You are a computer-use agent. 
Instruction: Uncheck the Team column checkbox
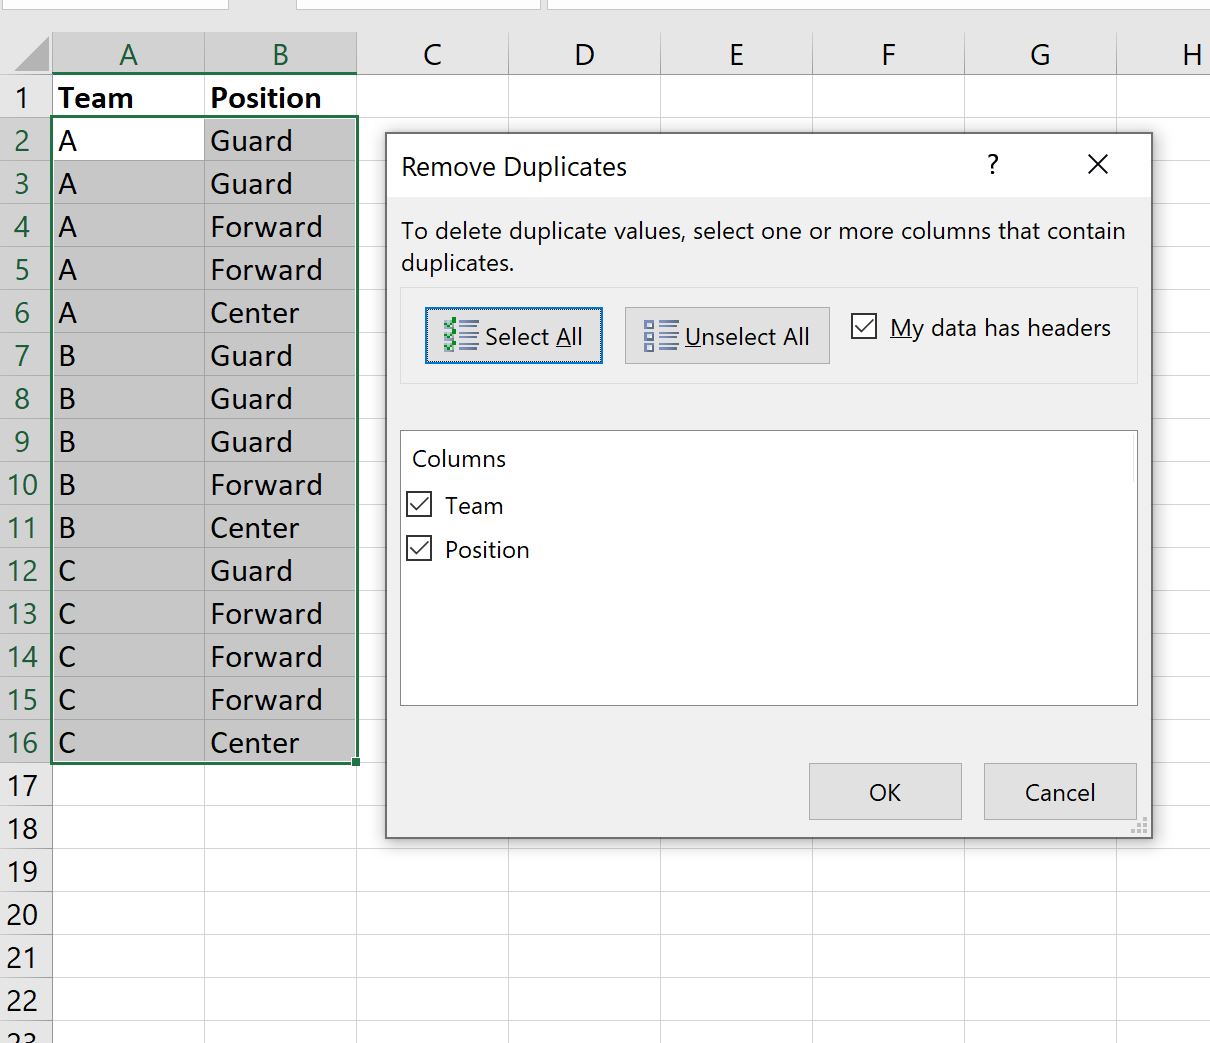[x=419, y=504]
